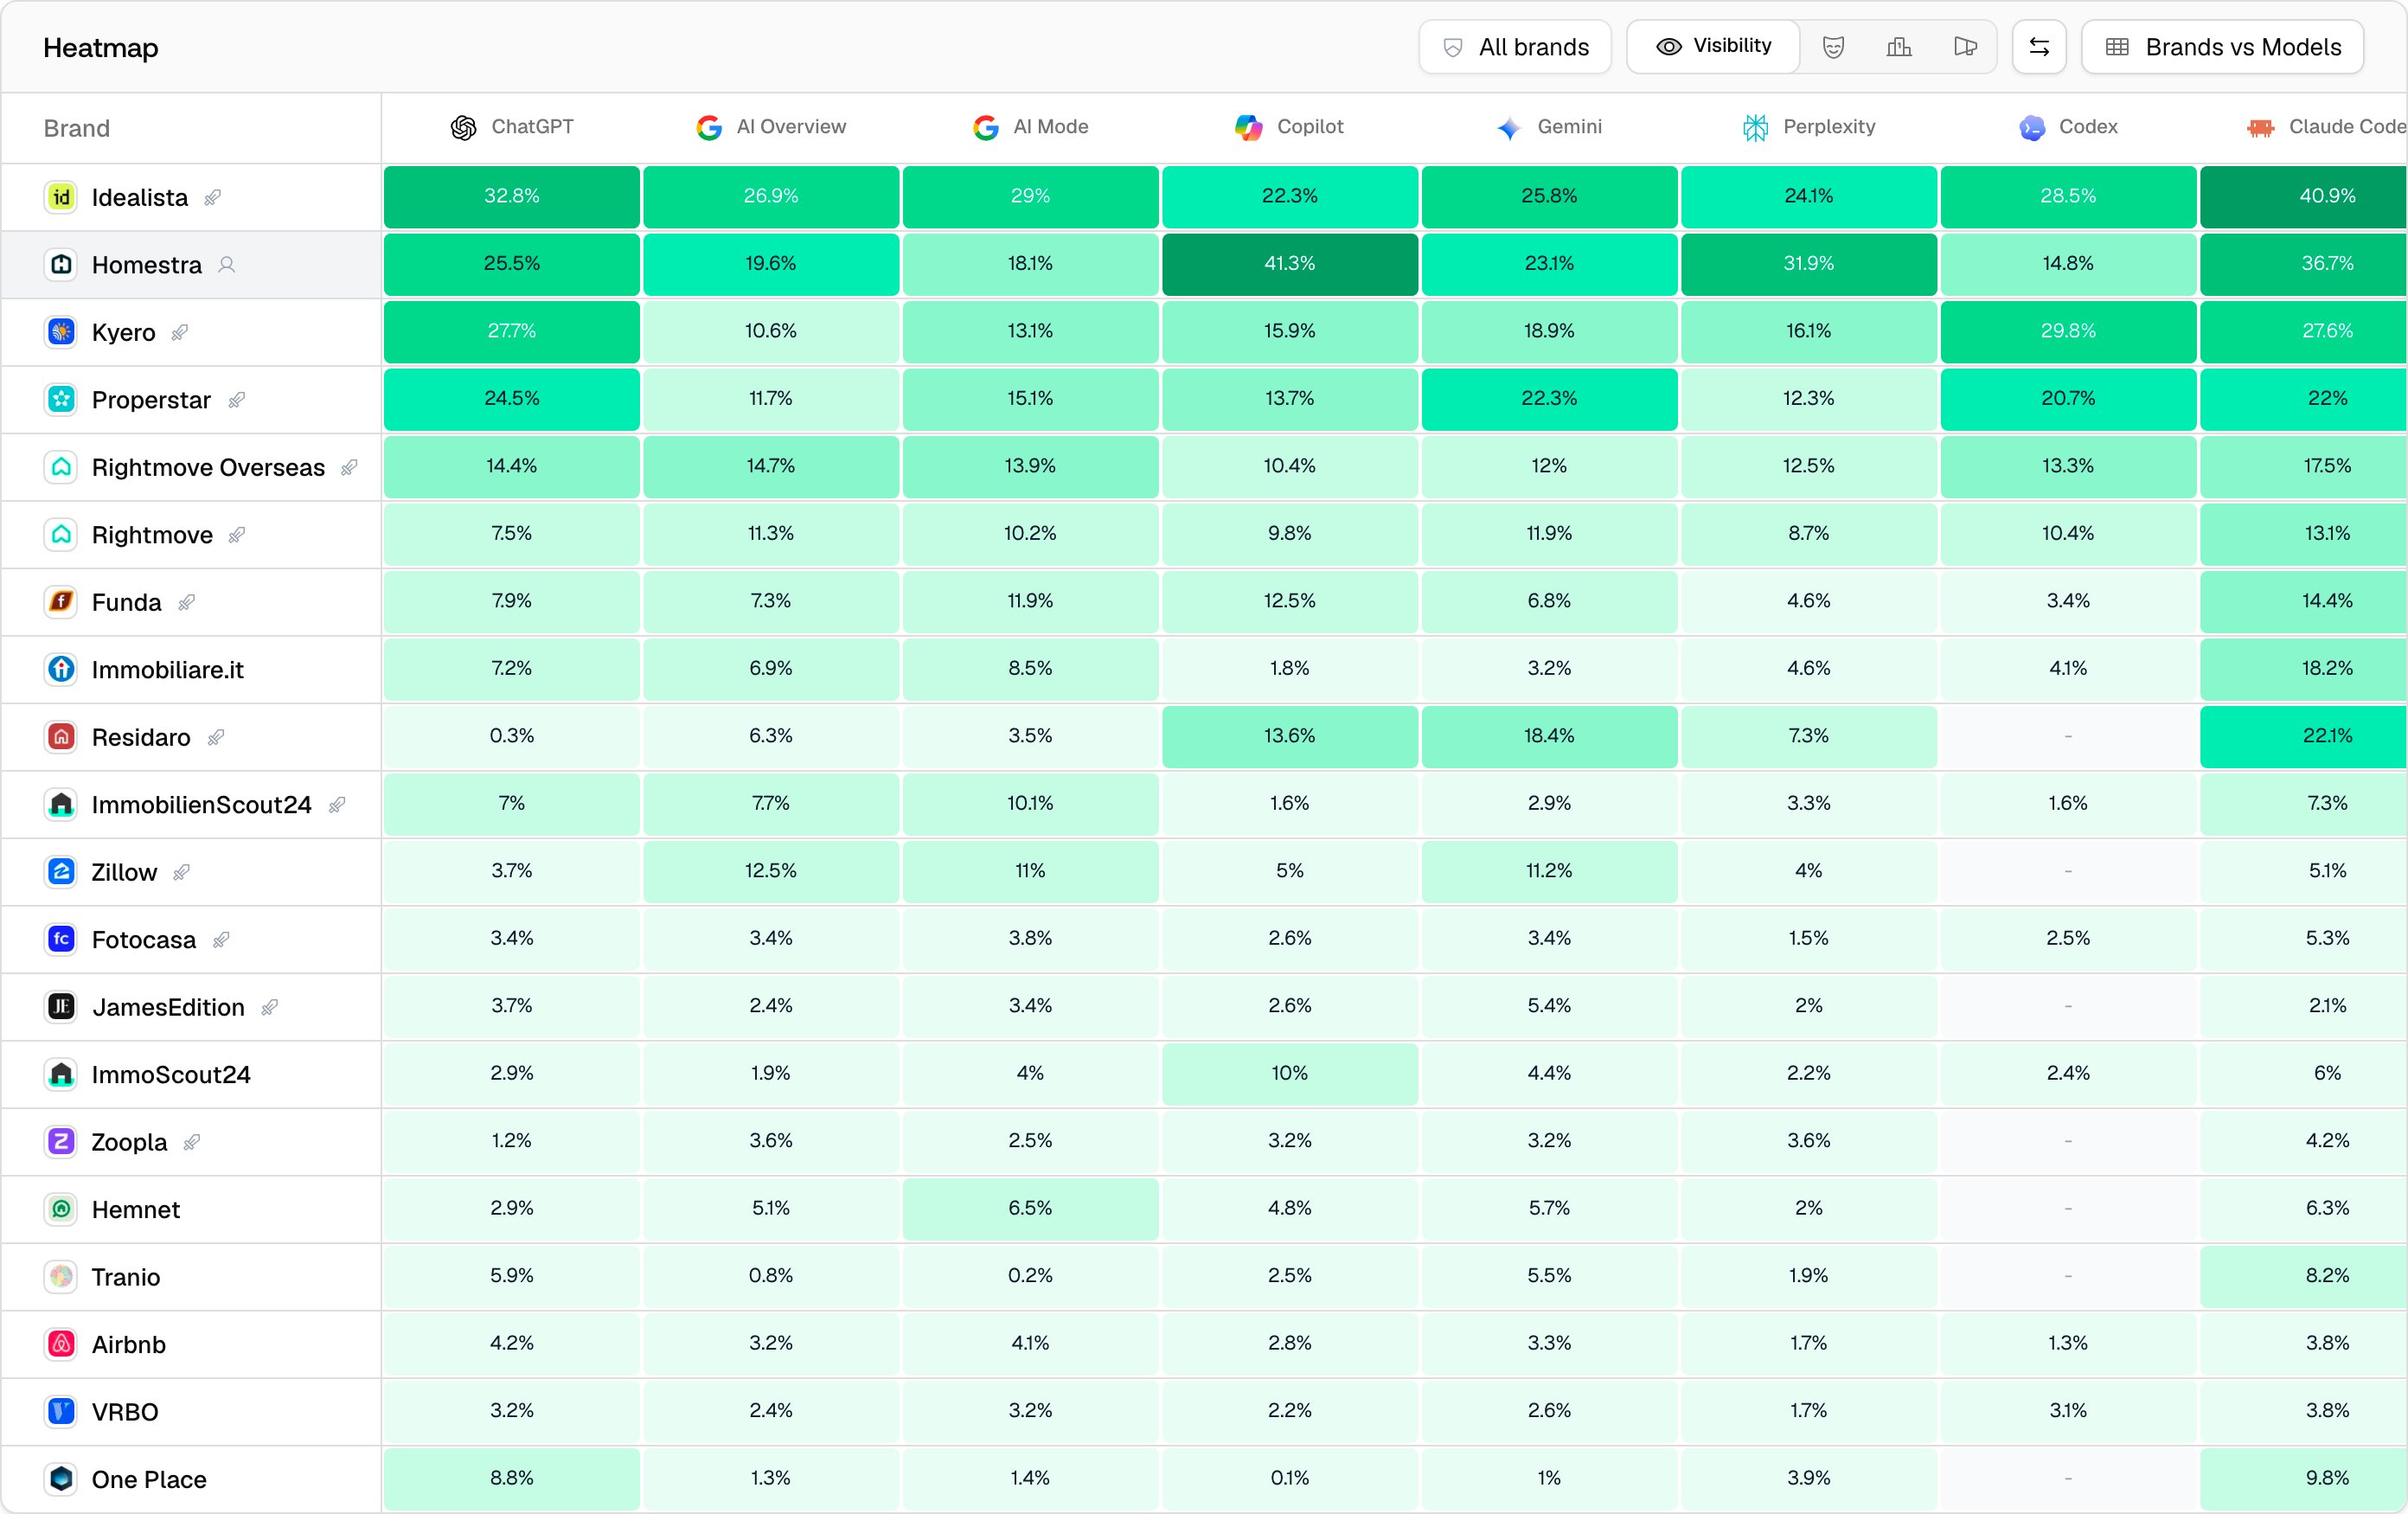The height and width of the screenshot is (1514, 2408).
Task: Click Idealista's 32.8% ChatGPT cell
Action: point(511,197)
